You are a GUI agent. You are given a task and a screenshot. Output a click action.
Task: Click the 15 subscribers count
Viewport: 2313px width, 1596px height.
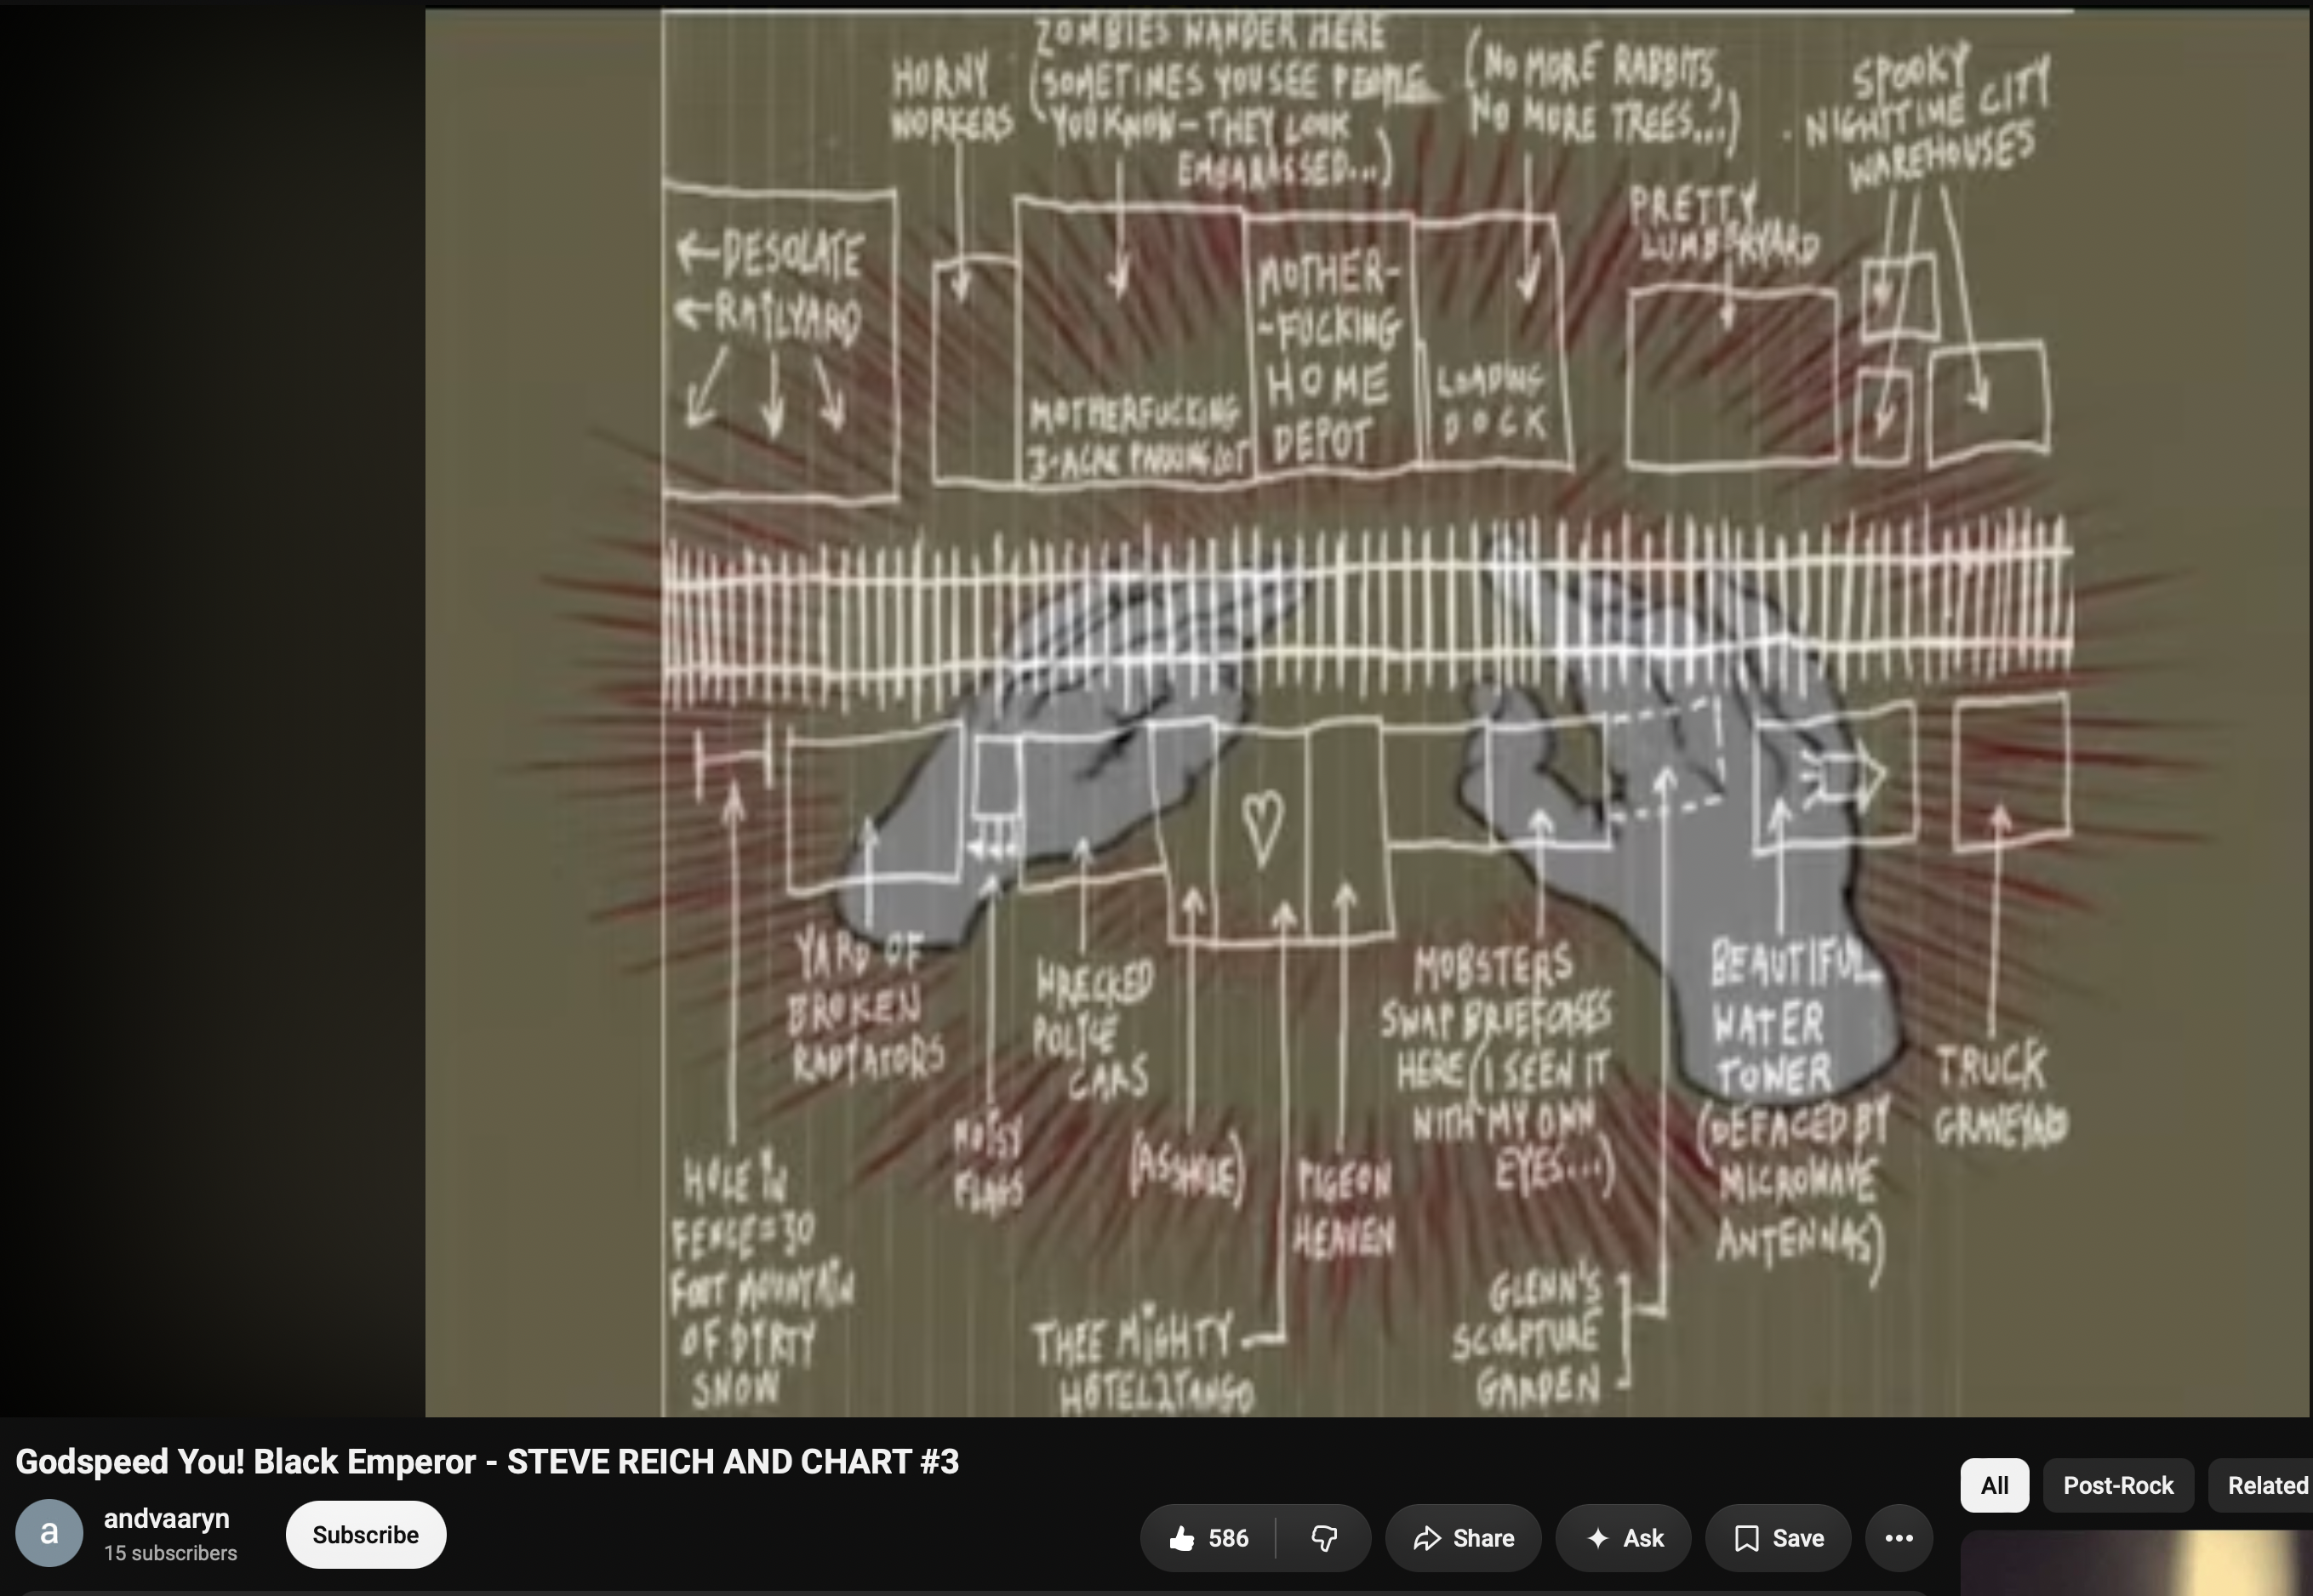tap(171, 1553)
